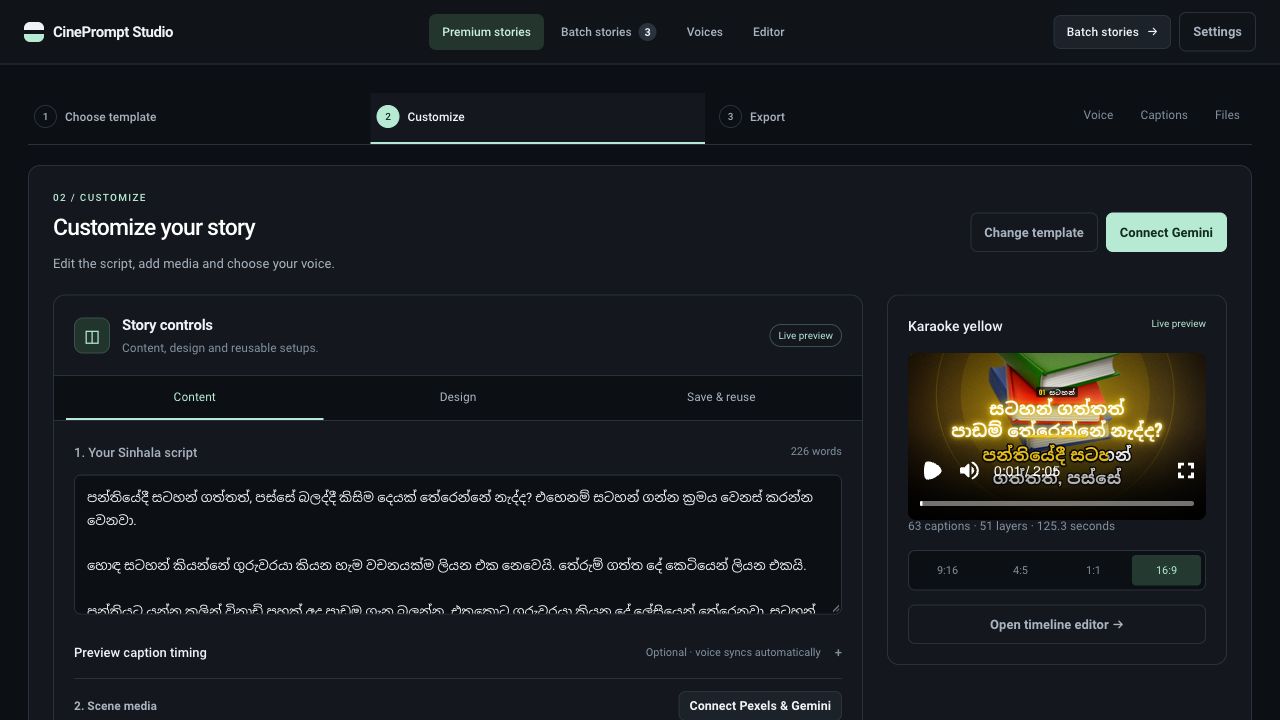Open the Premium stories tab
Viewport: 1280px width, 720px height.
click(x=486, y=32)
